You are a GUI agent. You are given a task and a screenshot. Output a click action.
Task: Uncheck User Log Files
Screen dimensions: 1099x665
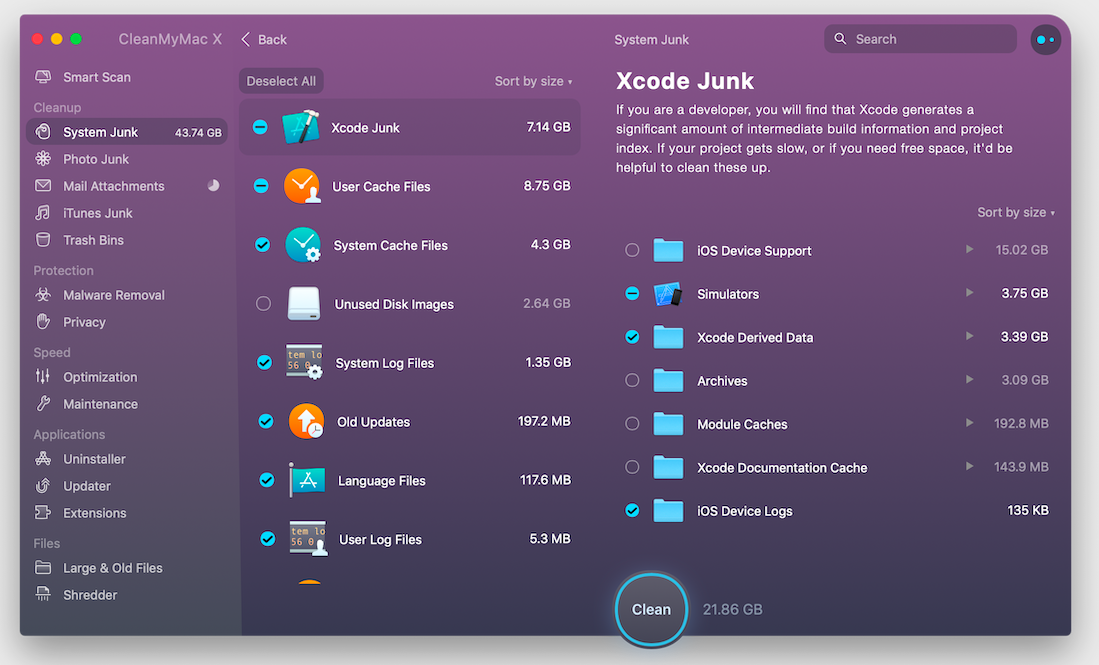click(268, 539)
